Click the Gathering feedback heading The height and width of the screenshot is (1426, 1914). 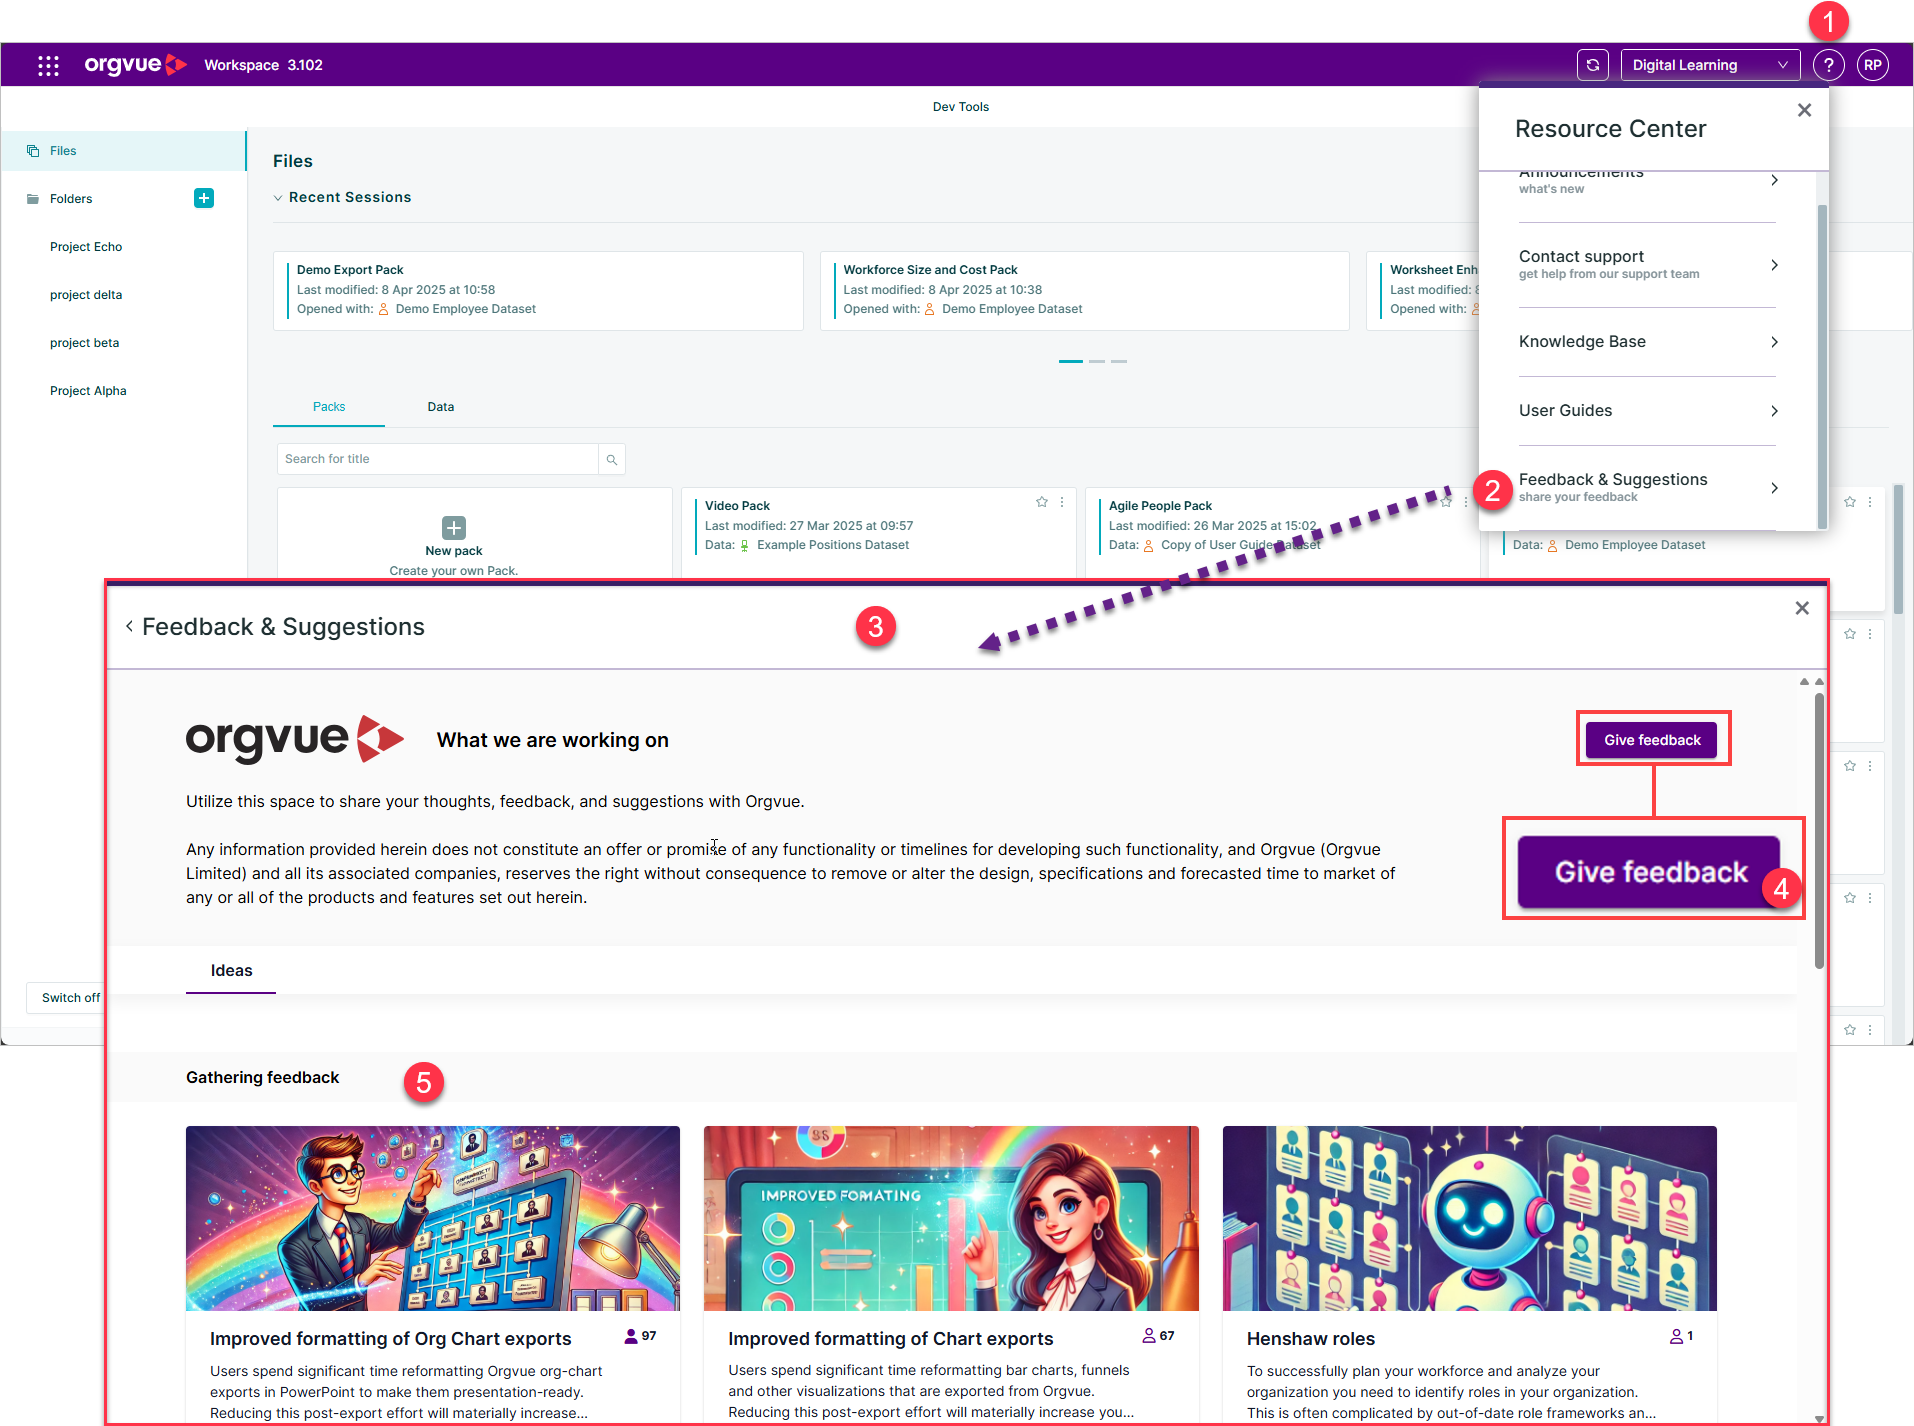[x=262, y=1077]
